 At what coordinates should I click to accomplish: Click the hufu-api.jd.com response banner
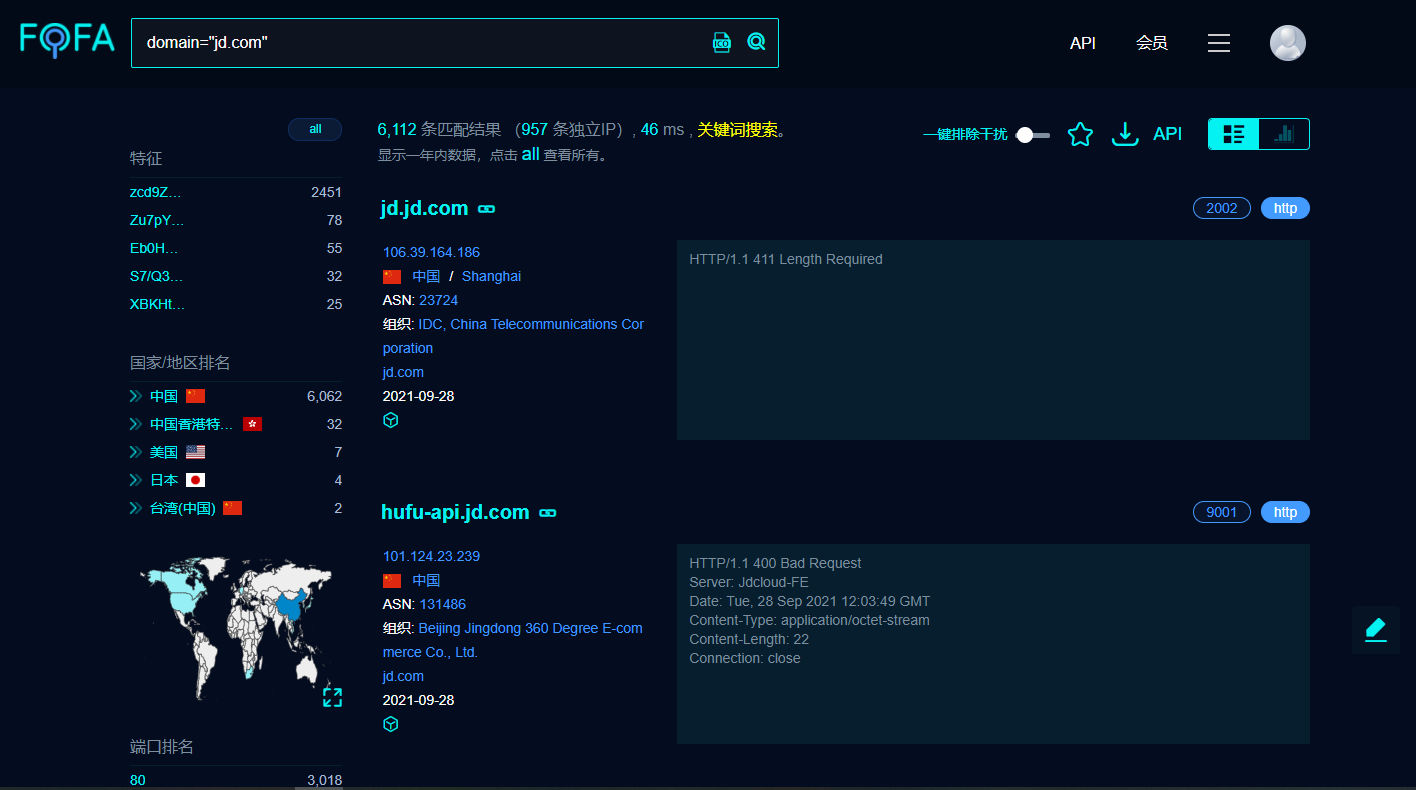coord(993,644)
